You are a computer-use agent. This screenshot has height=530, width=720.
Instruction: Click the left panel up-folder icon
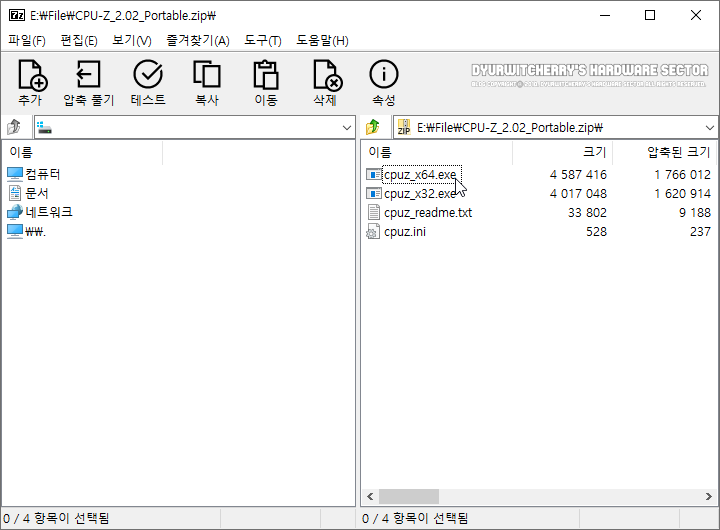coord(14,127)
